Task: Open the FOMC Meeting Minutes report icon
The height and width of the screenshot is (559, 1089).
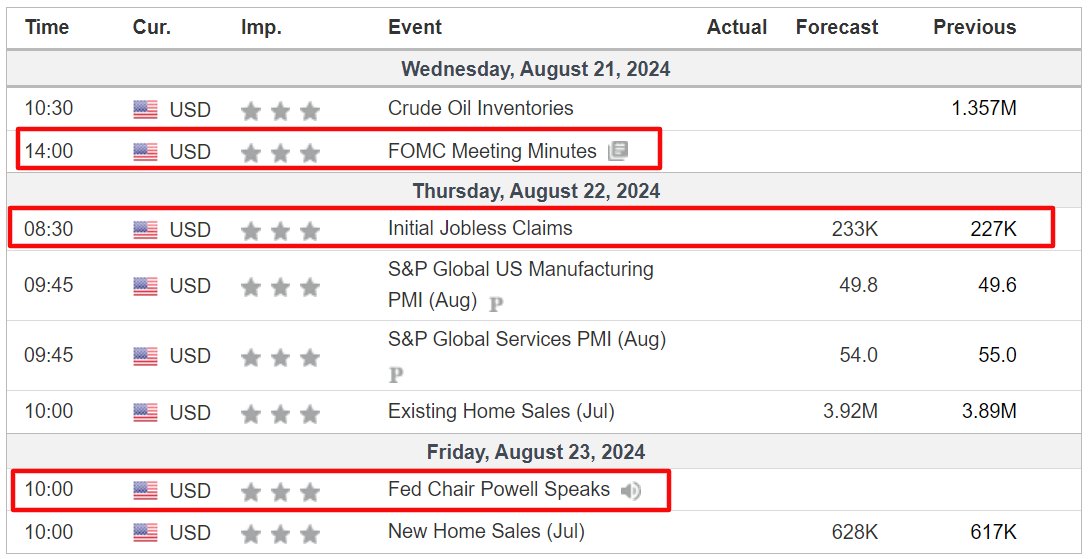Action: [618, 151]
